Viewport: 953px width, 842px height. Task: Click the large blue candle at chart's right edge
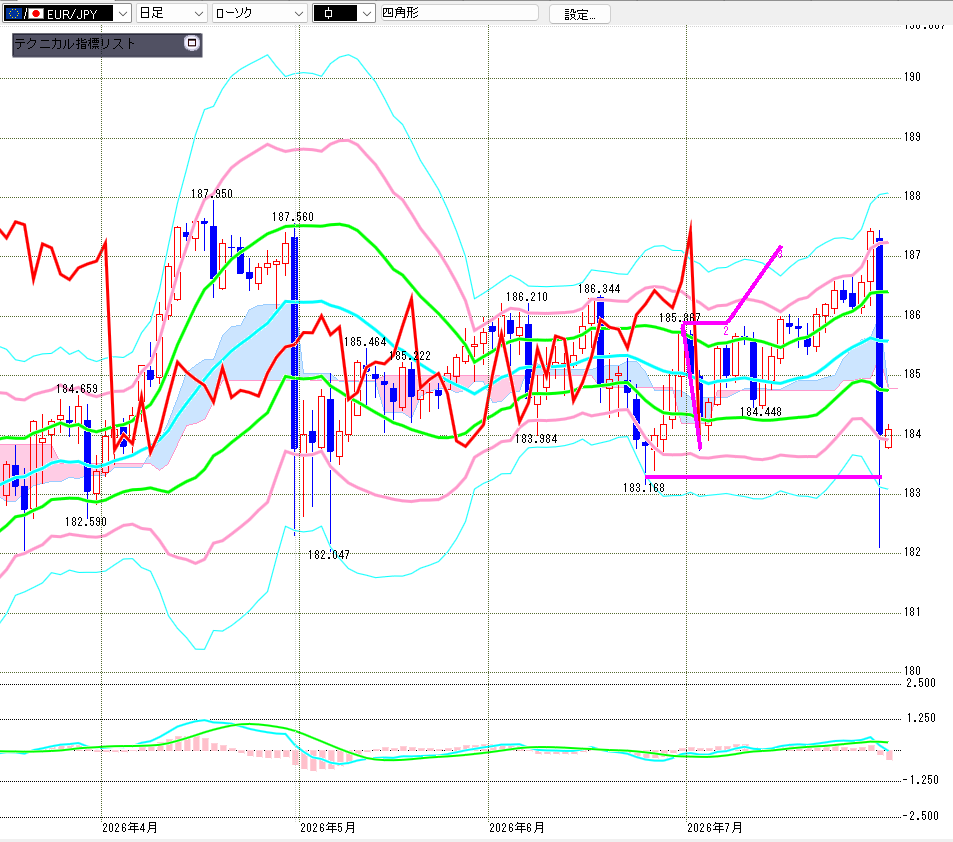(879, 337)
